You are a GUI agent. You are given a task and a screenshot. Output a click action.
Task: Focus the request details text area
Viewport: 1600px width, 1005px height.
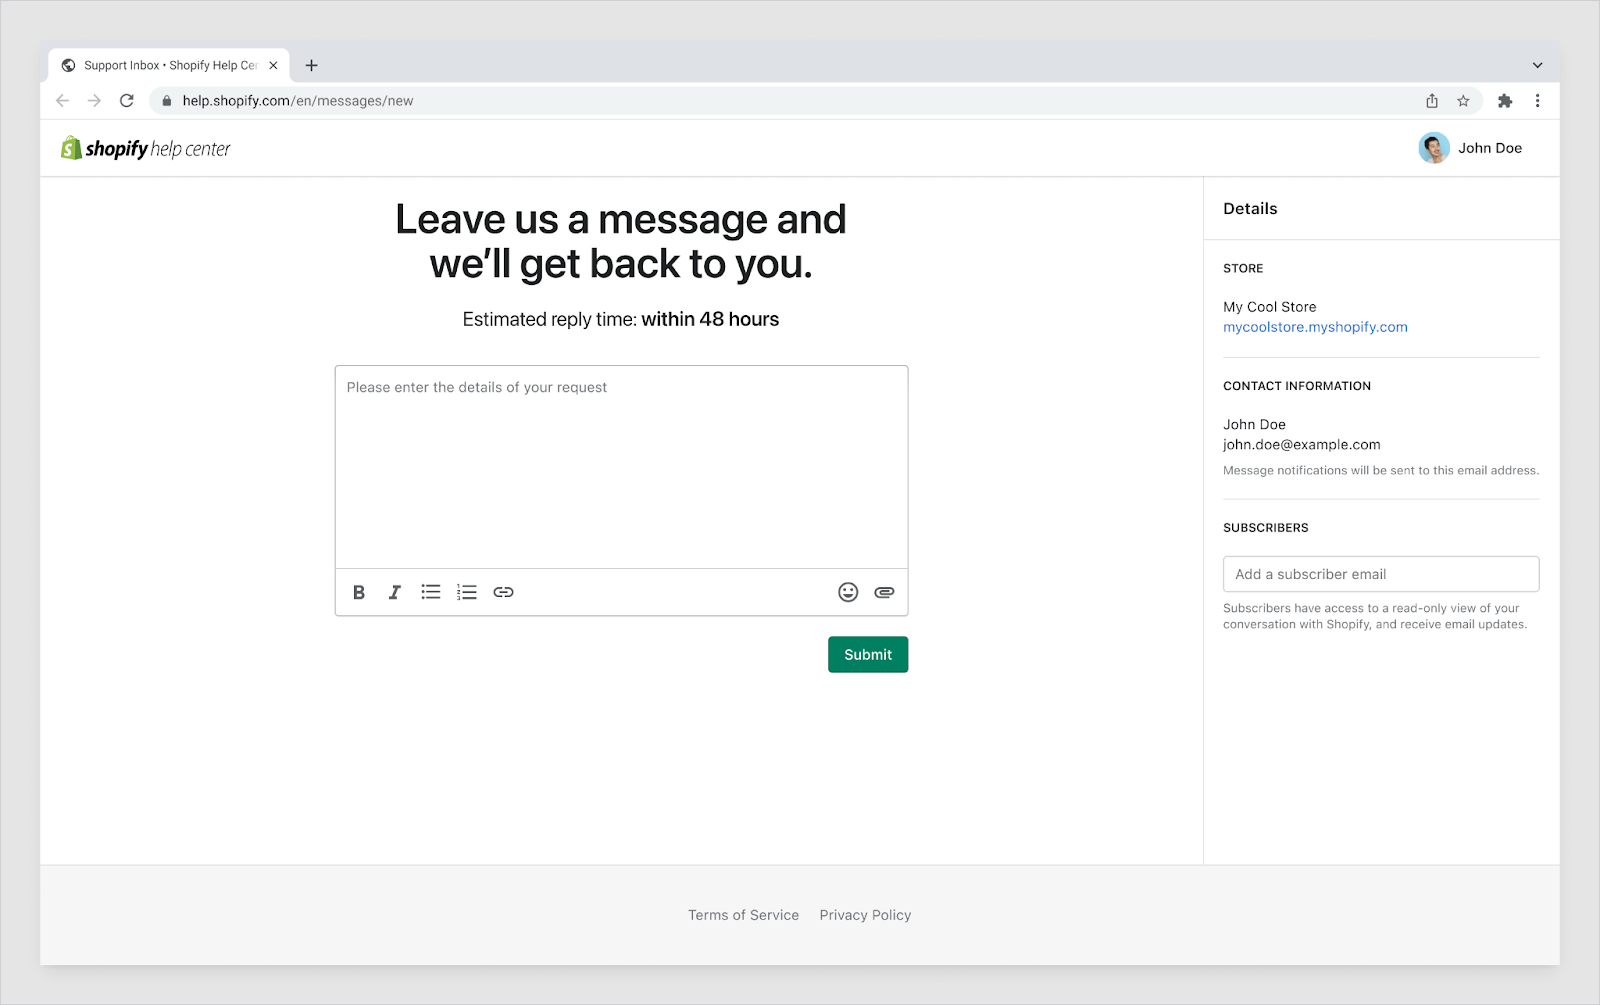(x=621, y=467)
